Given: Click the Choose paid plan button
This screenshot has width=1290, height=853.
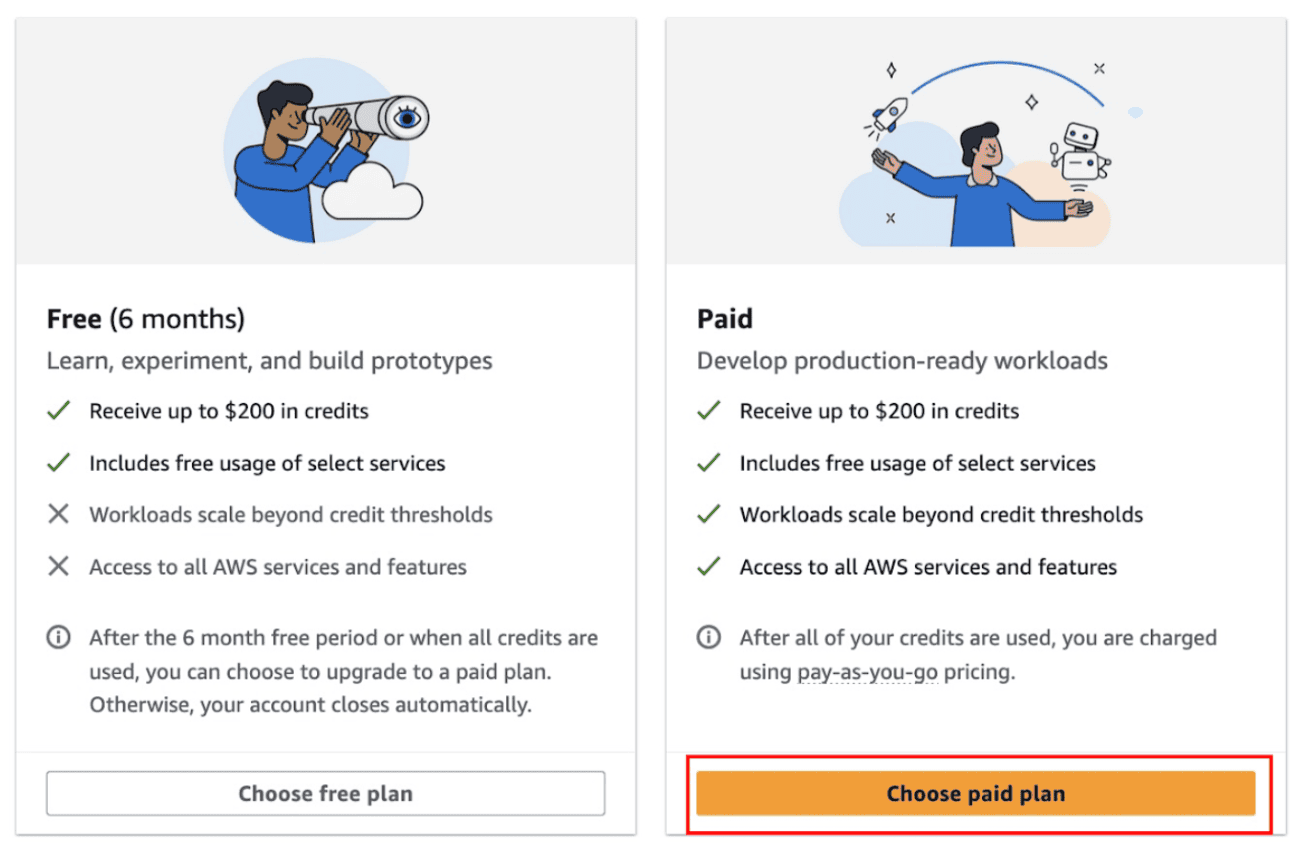Looking at the screenshot, I should (x=975, y=794).
